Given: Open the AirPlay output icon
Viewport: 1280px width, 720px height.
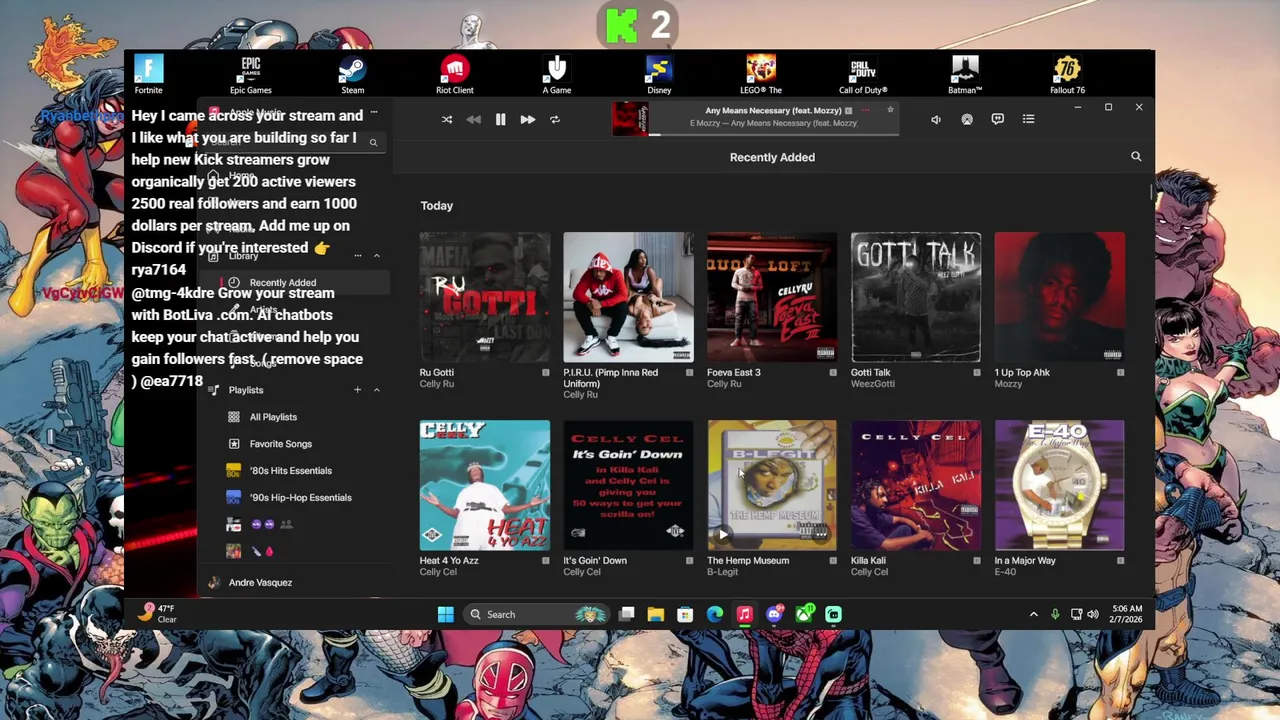Looking at the screenshot, I should [x=967, y=119].
